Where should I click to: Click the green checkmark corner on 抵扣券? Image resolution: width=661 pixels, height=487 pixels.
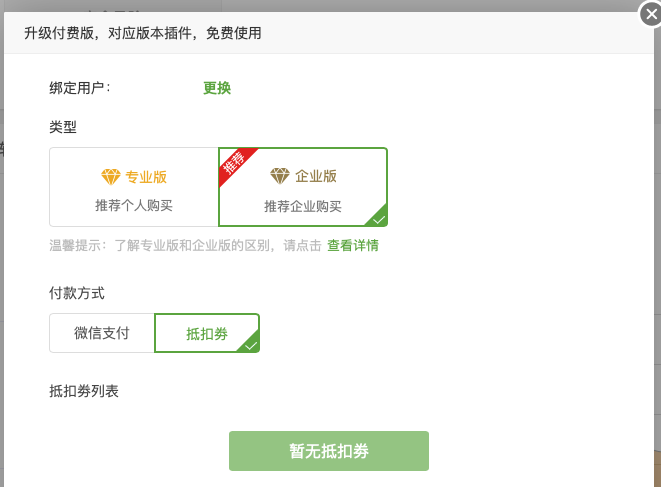point(250,343)
